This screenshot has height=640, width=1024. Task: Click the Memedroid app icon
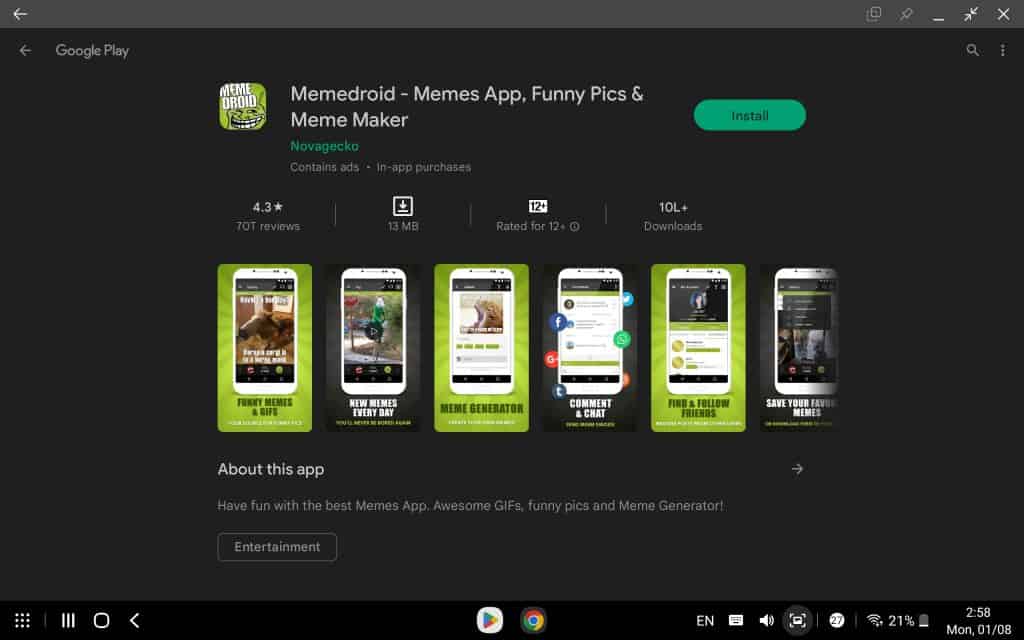(243, 105)
